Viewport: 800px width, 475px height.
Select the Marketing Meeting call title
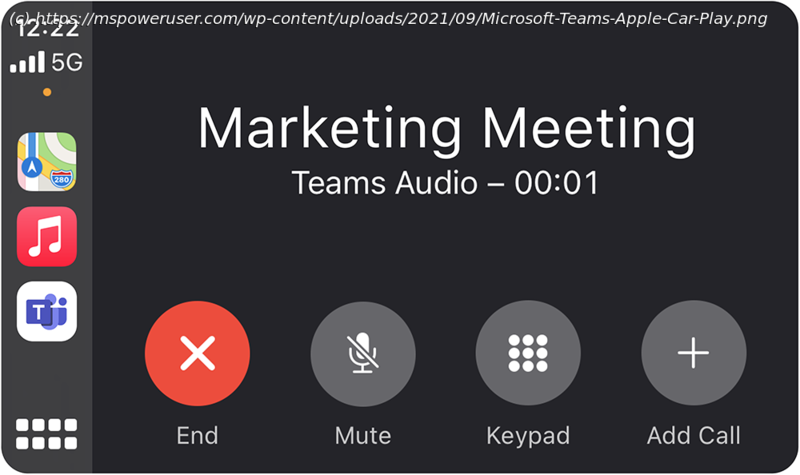click(446, 129)
